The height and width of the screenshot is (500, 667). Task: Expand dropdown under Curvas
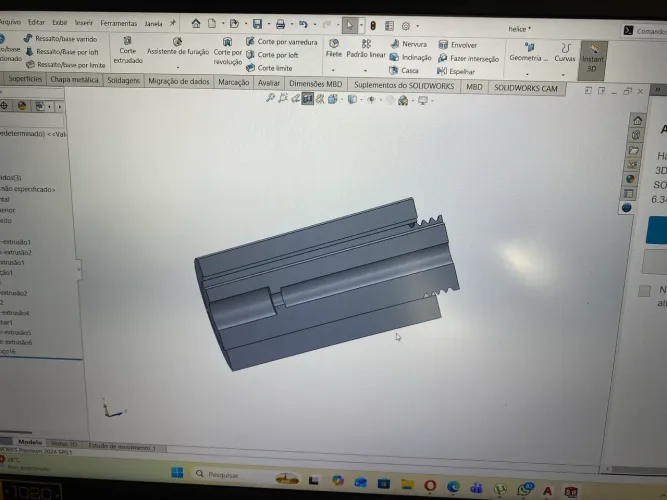tap(563, 75)
